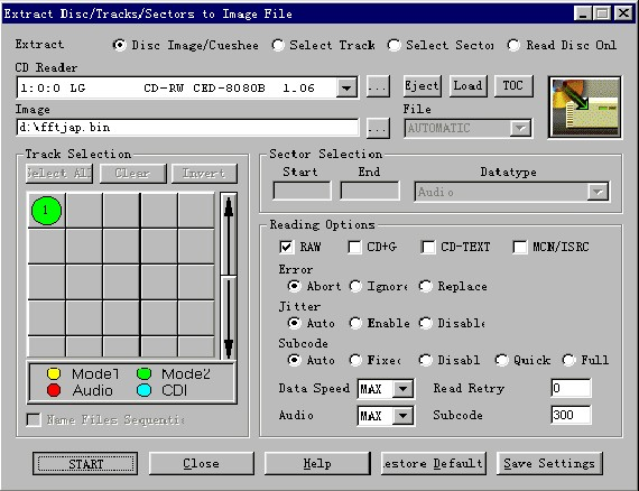Image resolution: width=639 pixels, height=491 pixels.
Task: Click the Close button
Action: 201,463
